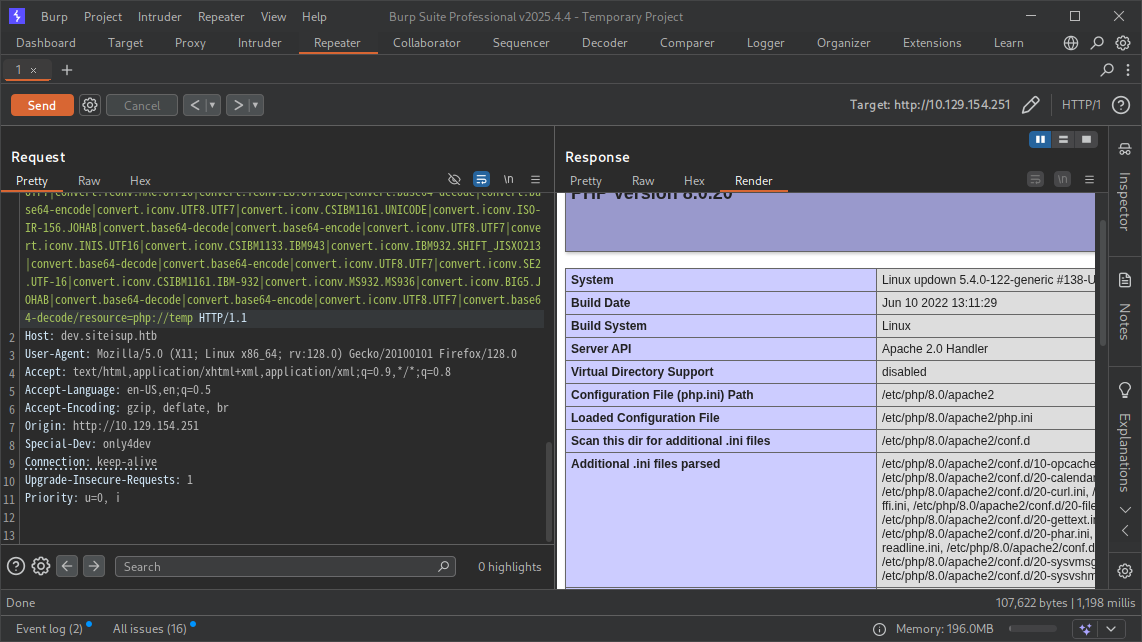
Task: Click the Search field at the bottom
Action: pyautogui.click(x=283, y=566)
